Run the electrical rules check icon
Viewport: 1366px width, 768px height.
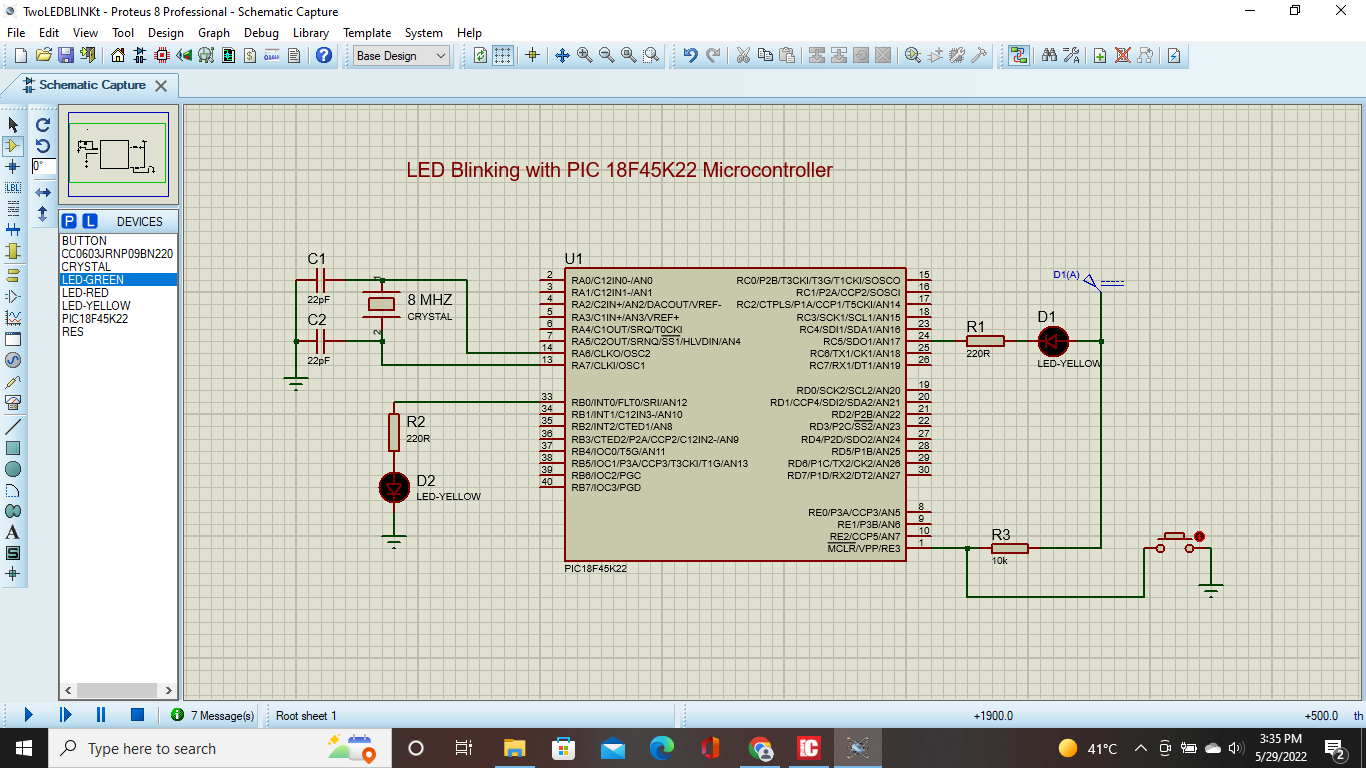click(x=1175, y=56)
